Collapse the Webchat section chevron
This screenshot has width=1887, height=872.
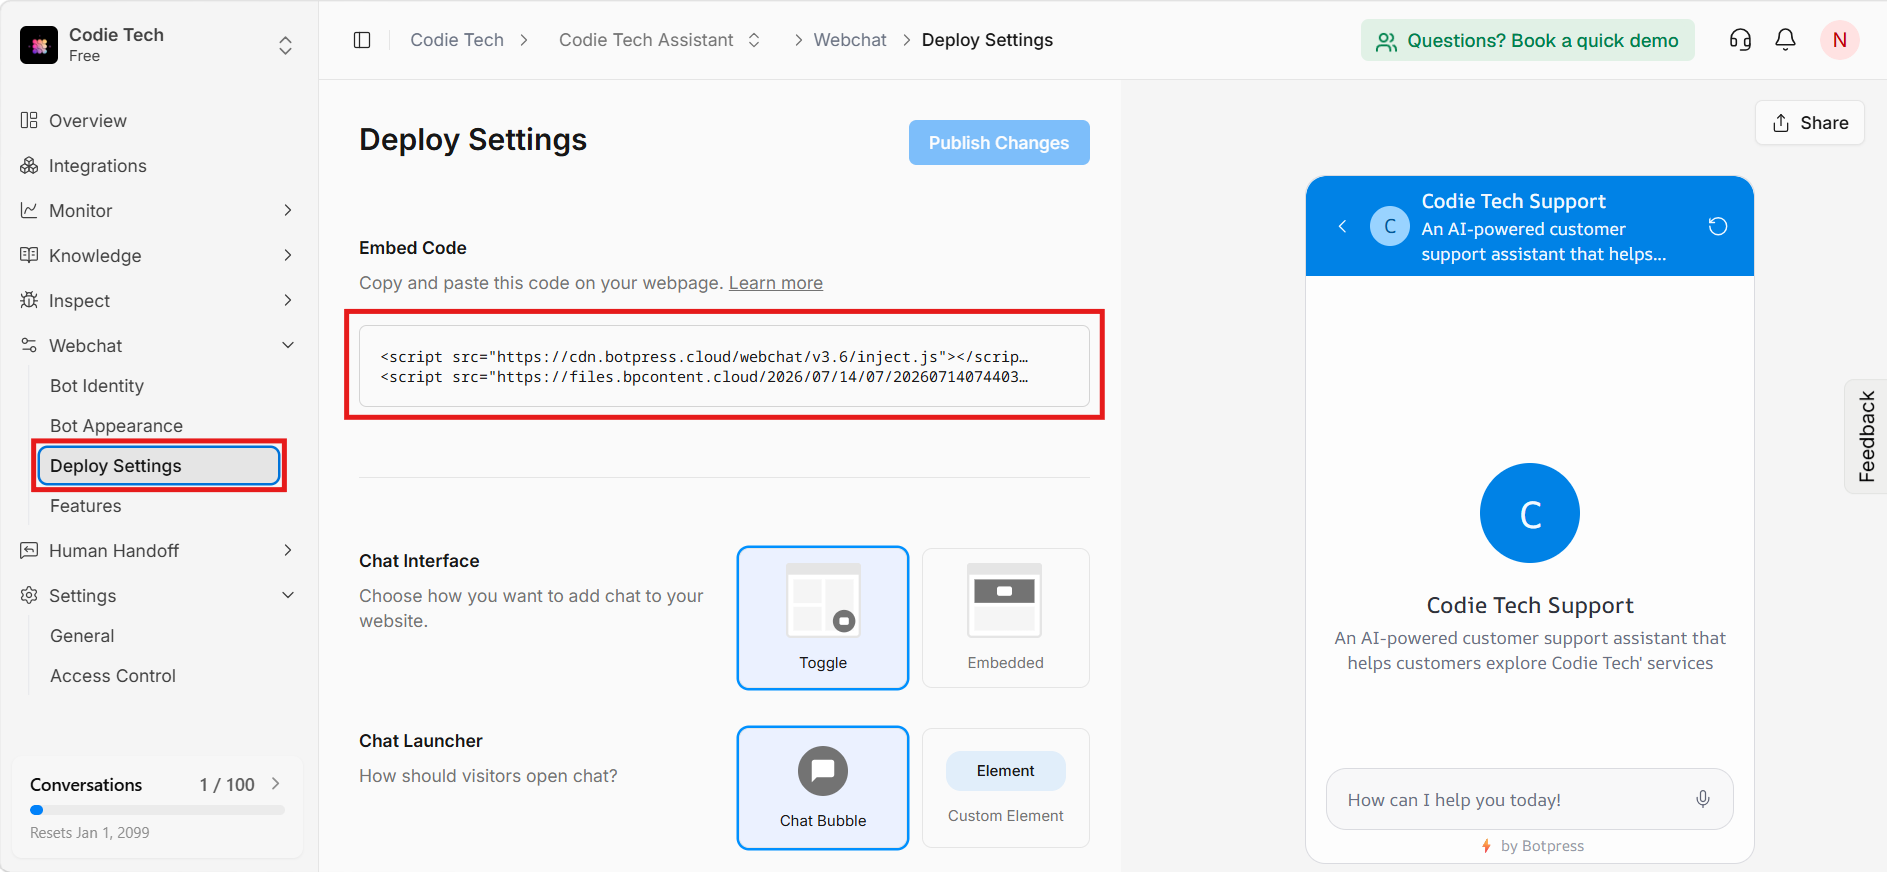[x=288, y=345]
